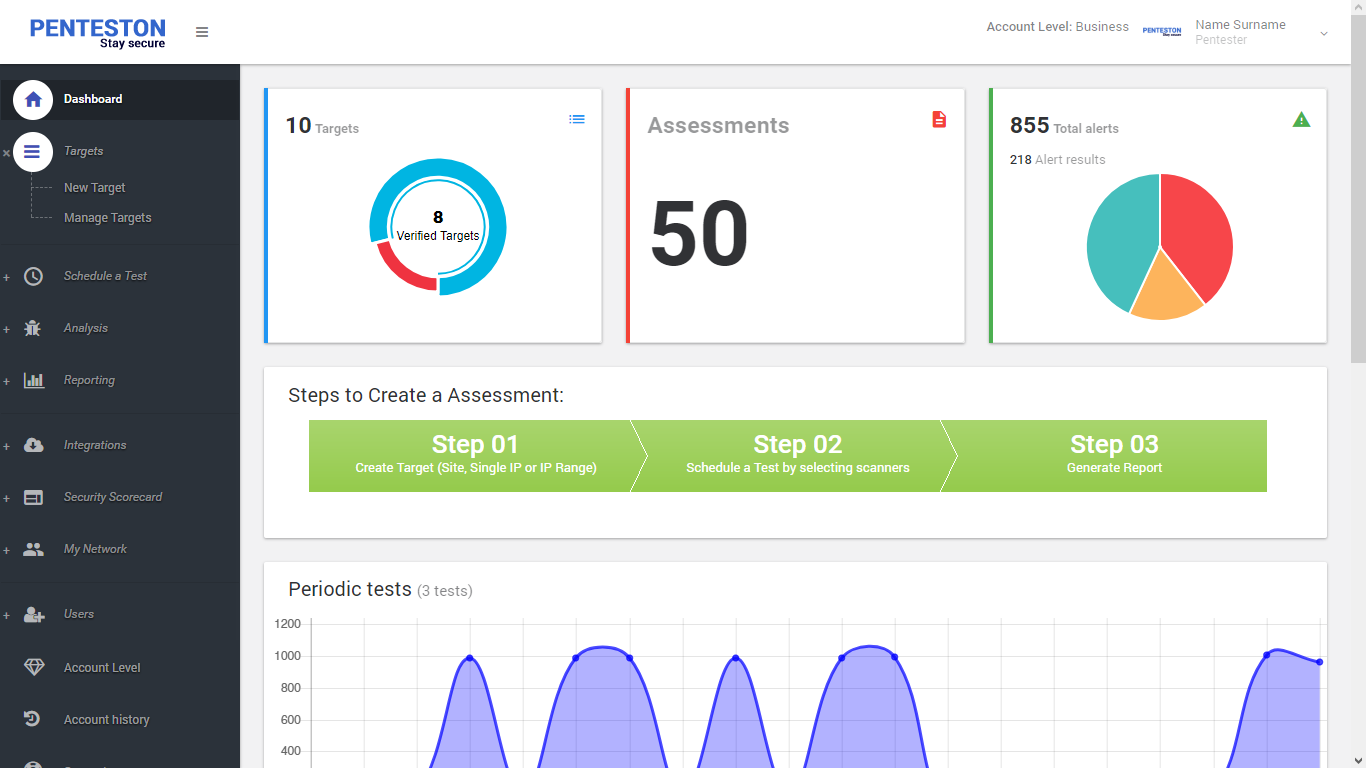Expand the Users menu plus sign

tap(6, 615)
